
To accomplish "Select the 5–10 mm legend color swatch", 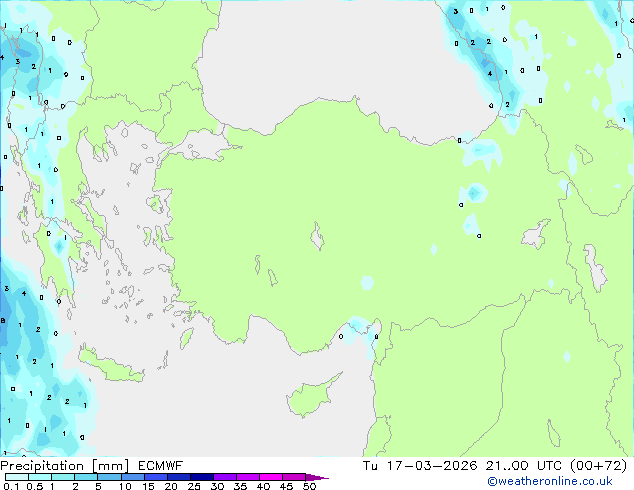I will 109,477.
